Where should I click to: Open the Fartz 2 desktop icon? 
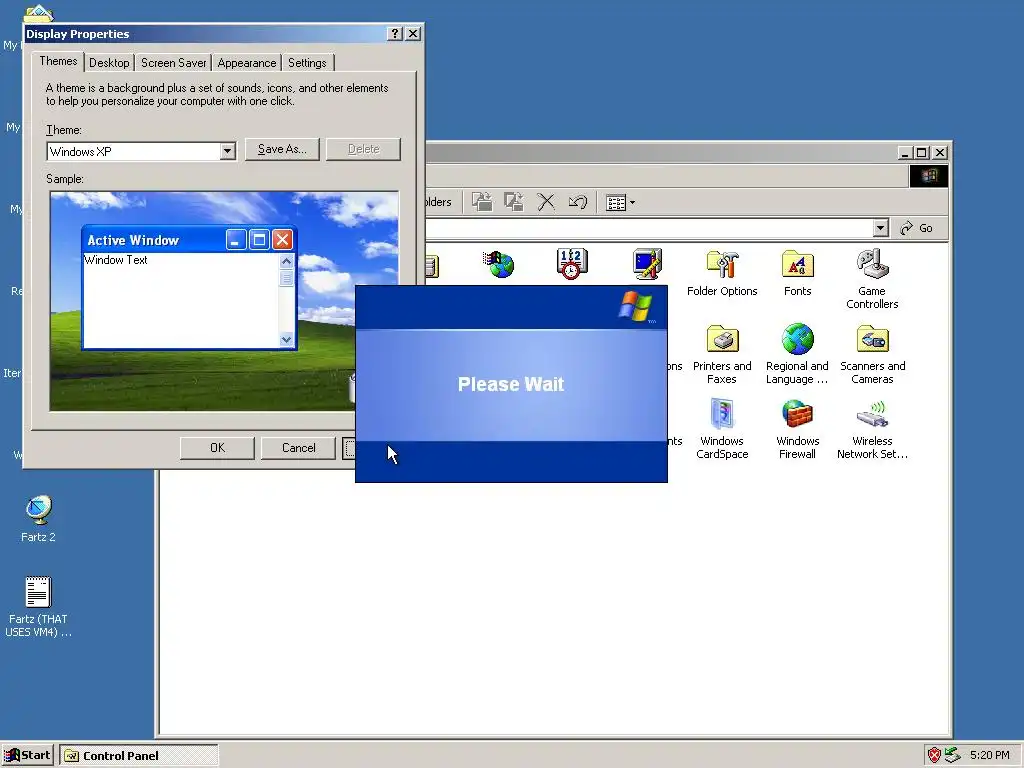point(38,519)
